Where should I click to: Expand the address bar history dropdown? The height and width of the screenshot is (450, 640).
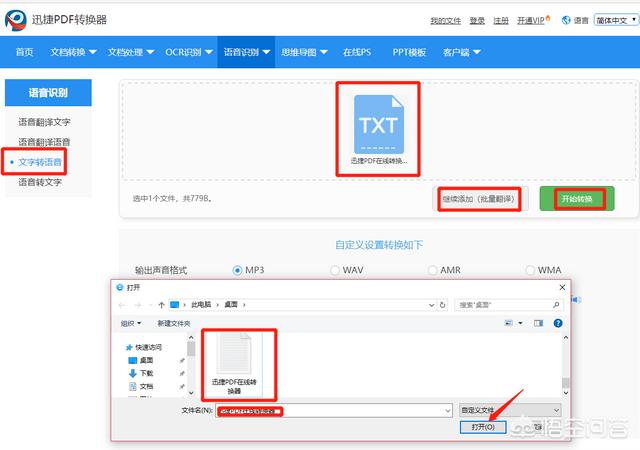point(431,305)
